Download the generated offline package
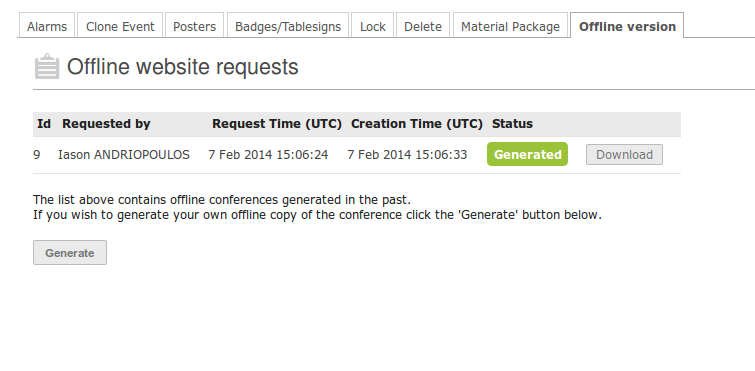The height and width of the screenshot is (371, 755). point(624,154)
